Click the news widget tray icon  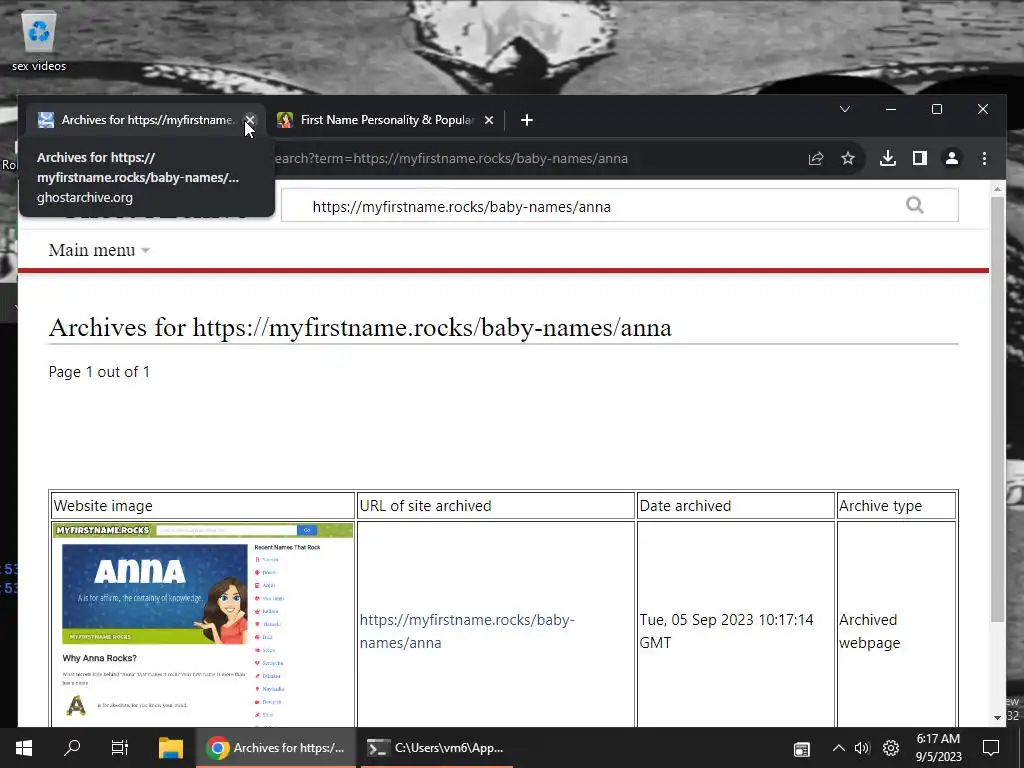(801, 749)
